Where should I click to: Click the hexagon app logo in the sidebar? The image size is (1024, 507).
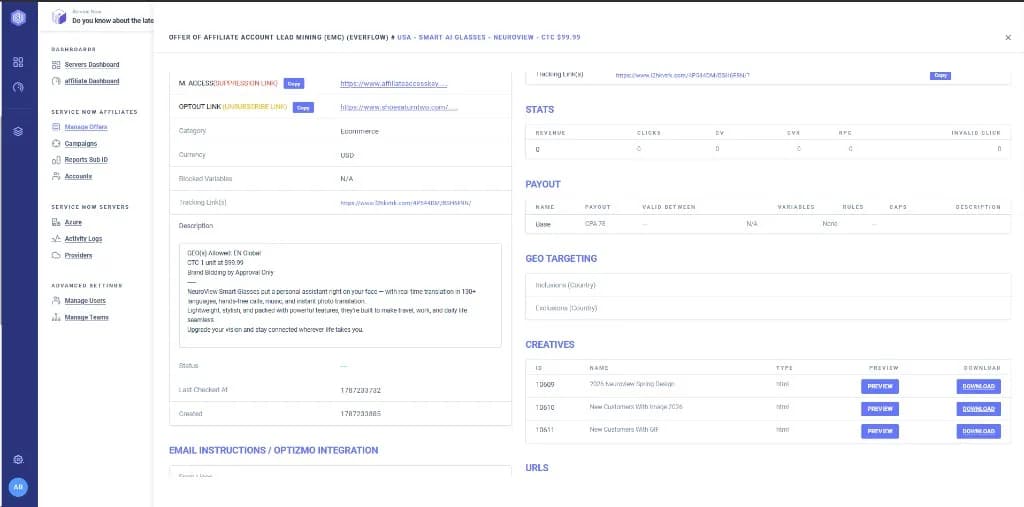coord(18,18)
